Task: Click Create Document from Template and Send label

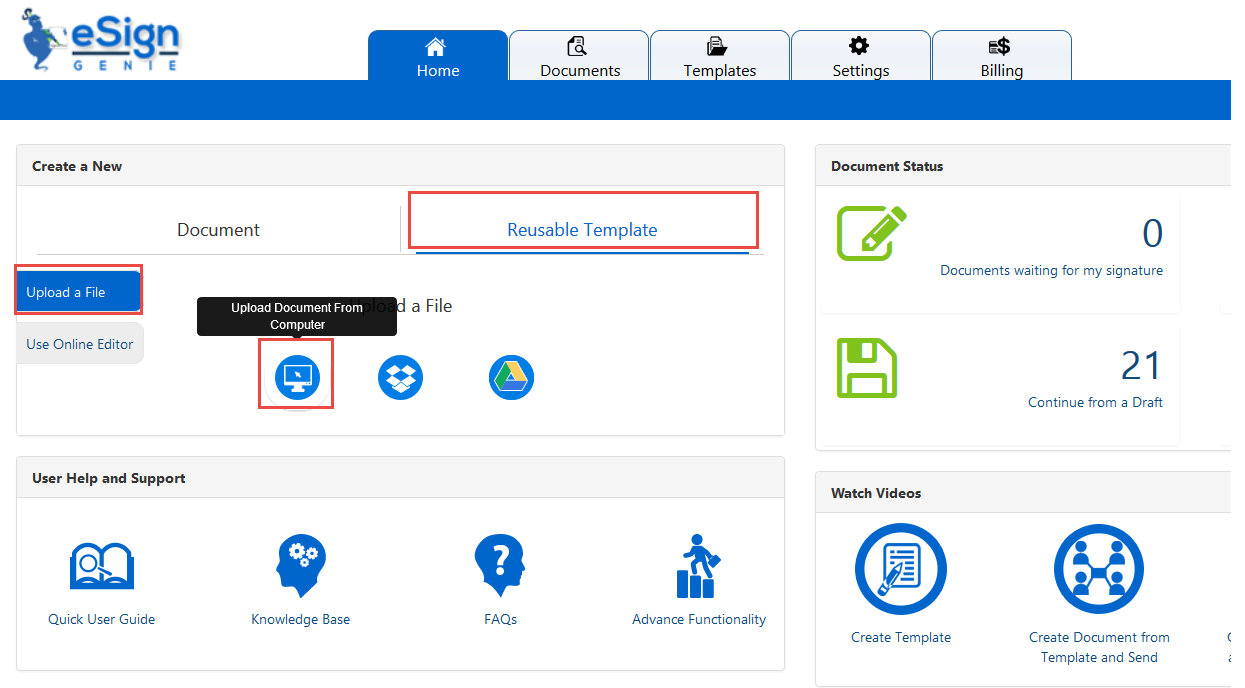Action: click(1099, 647)
